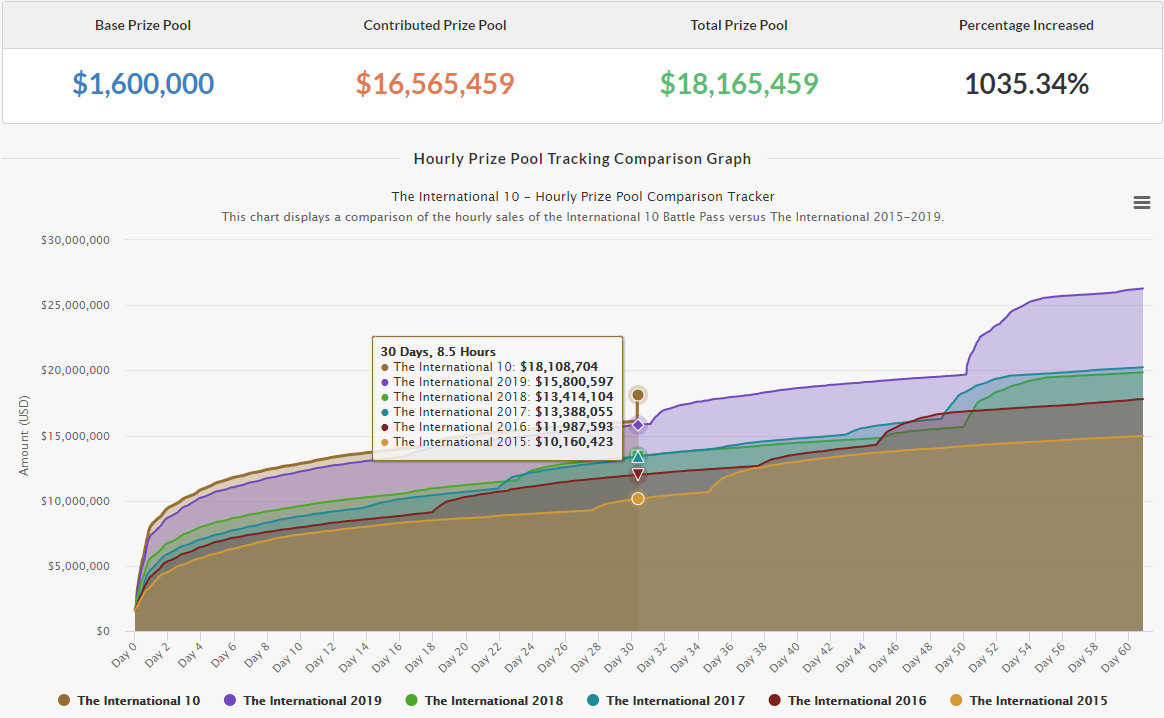
Task: Click the purple diamond 2019 data marker
Action: click(x=638, y=425)
